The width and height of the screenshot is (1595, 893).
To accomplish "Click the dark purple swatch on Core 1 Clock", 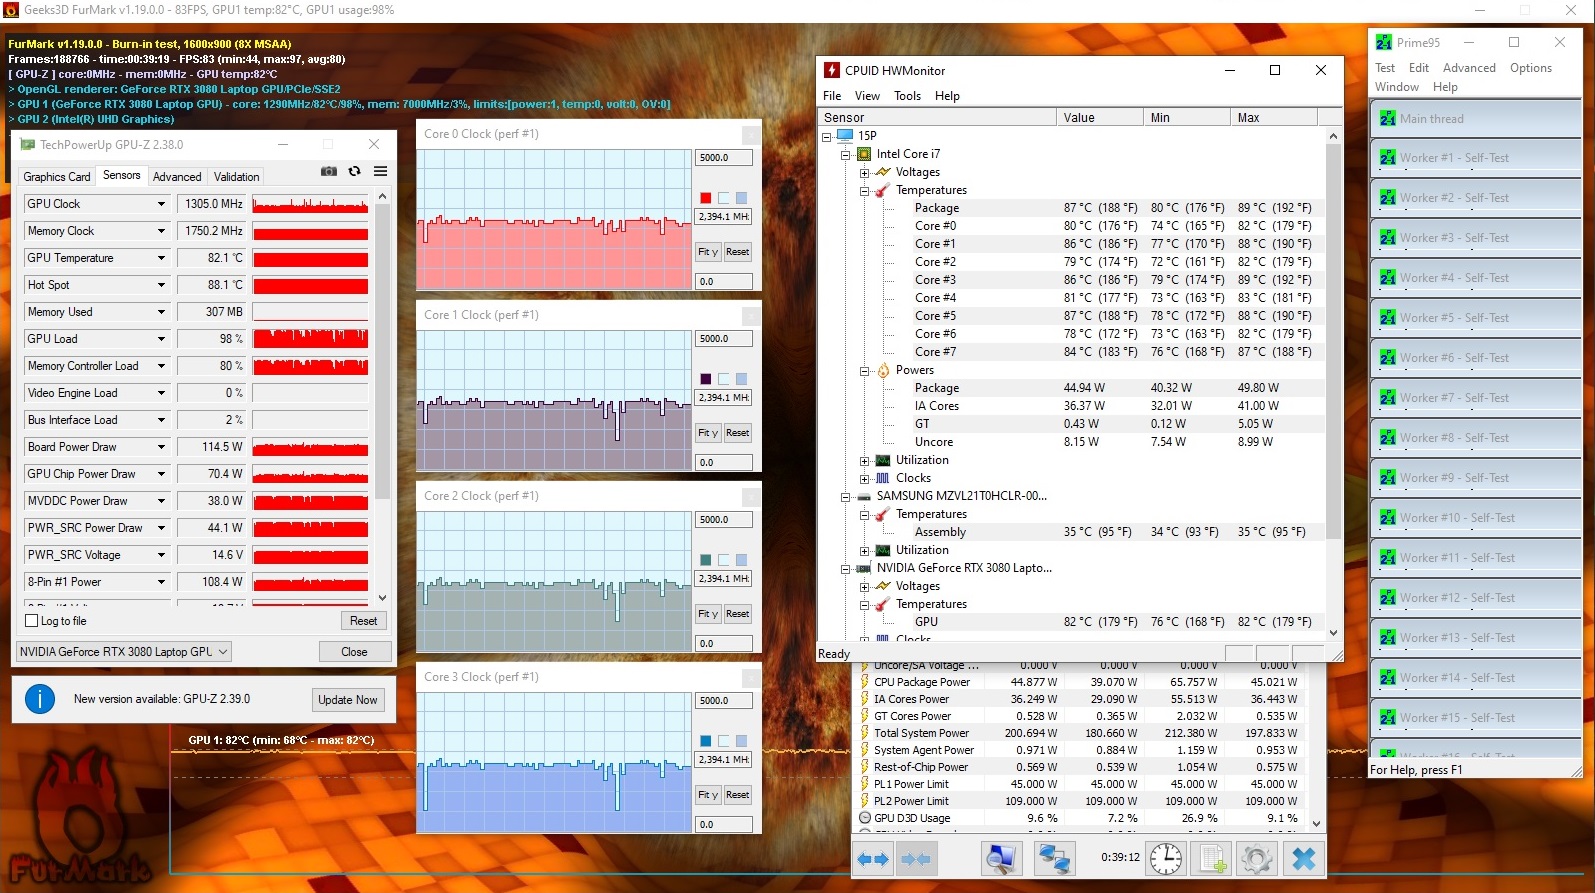I will click(x=706, y=379).
